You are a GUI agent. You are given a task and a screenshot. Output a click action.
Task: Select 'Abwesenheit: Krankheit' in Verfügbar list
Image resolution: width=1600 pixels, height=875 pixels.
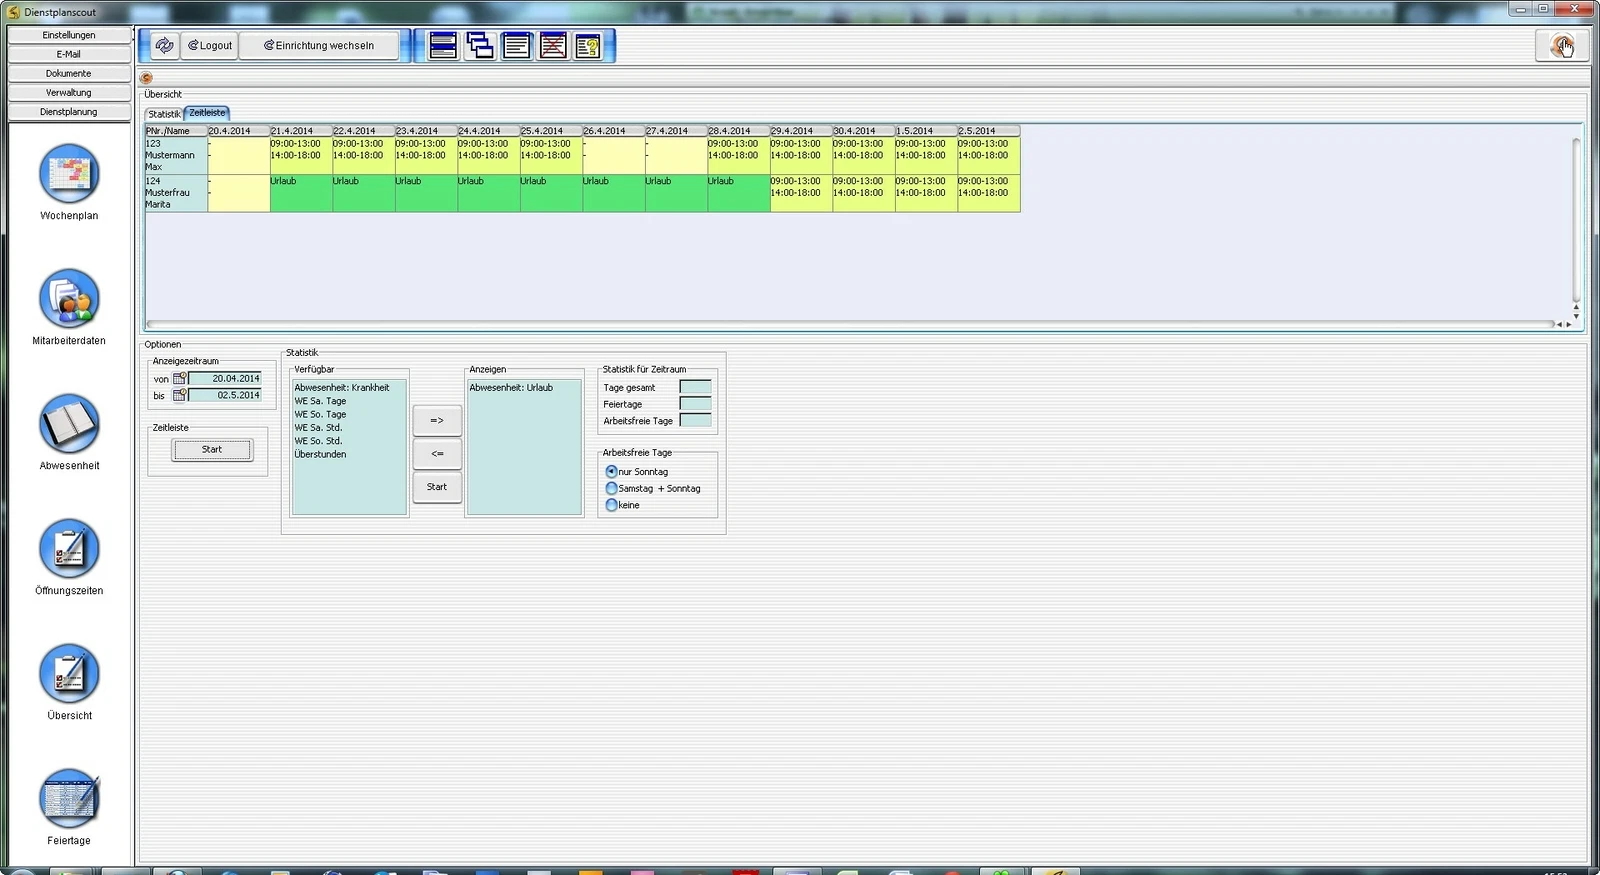pyautogui.click(x=342, y=387)
